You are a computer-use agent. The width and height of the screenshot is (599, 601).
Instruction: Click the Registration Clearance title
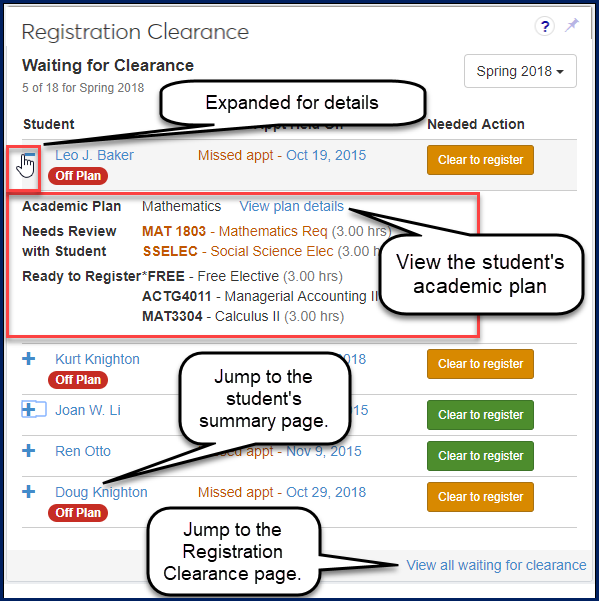coord(135,31)
